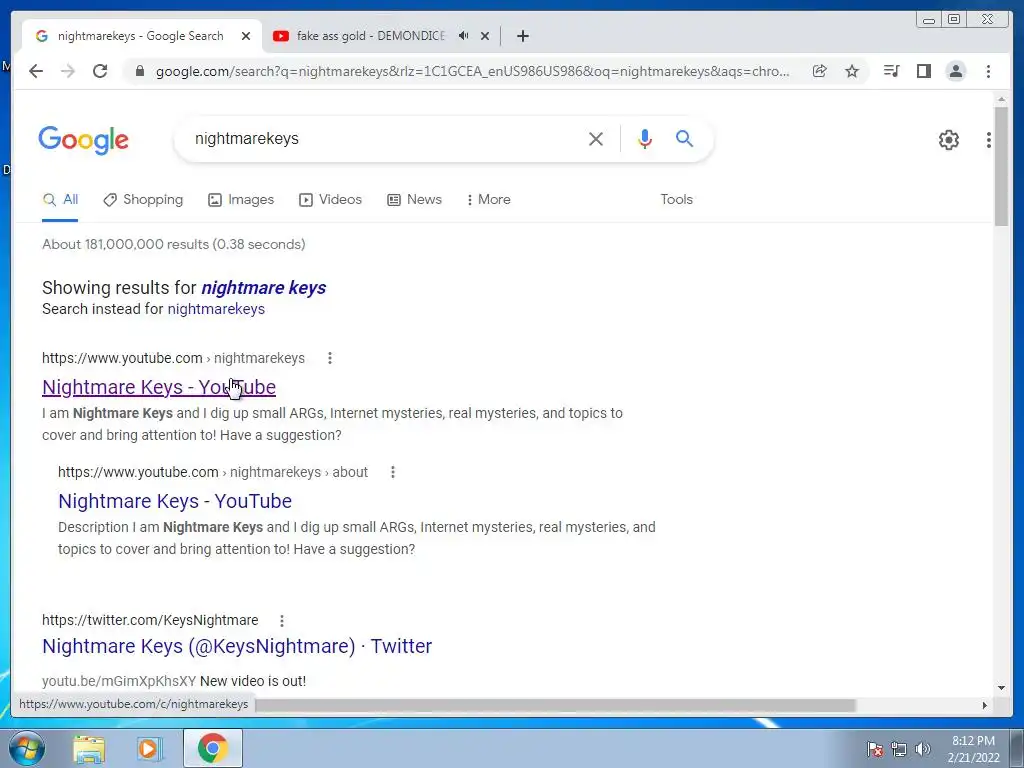Search instead for nightmarekeys link
Image resolution: width=1024 pixels, height=768 pixels.
(x=216, y=310)
